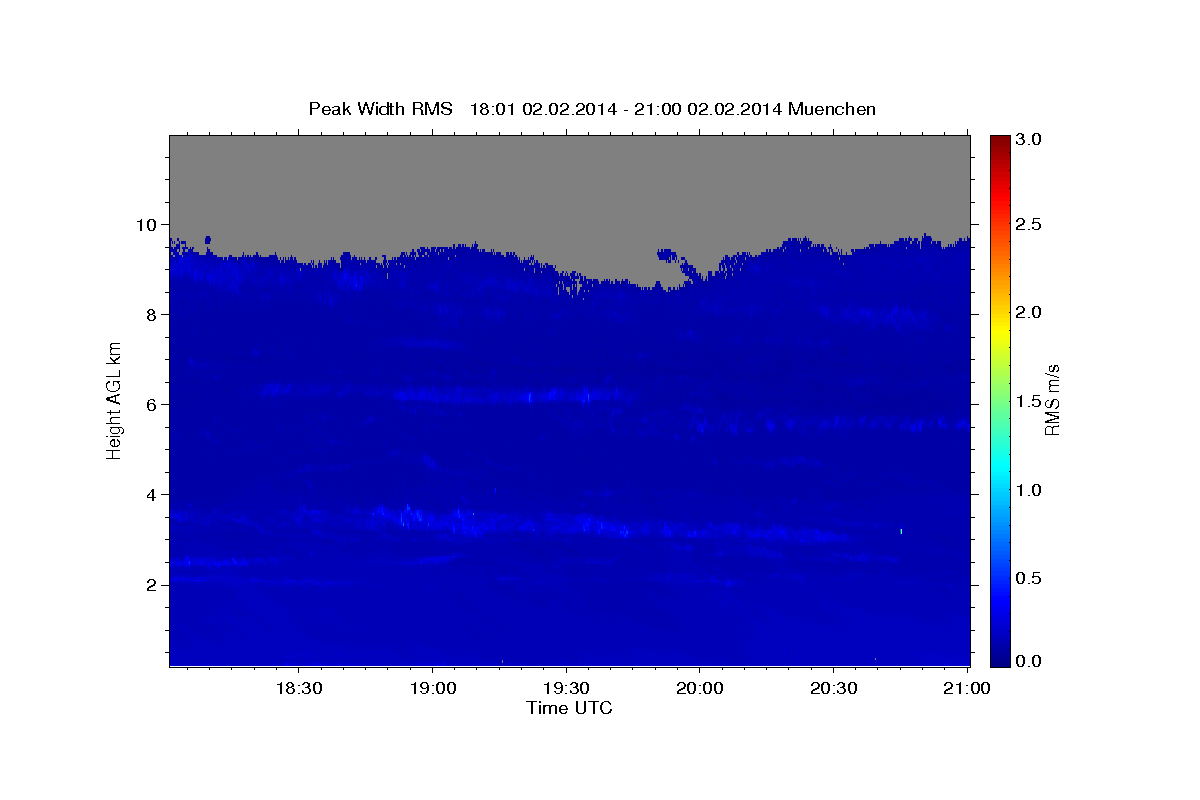Click the colorbar value 2.0
Viewport: 1200px width, 800px height.
point(1030,313)
